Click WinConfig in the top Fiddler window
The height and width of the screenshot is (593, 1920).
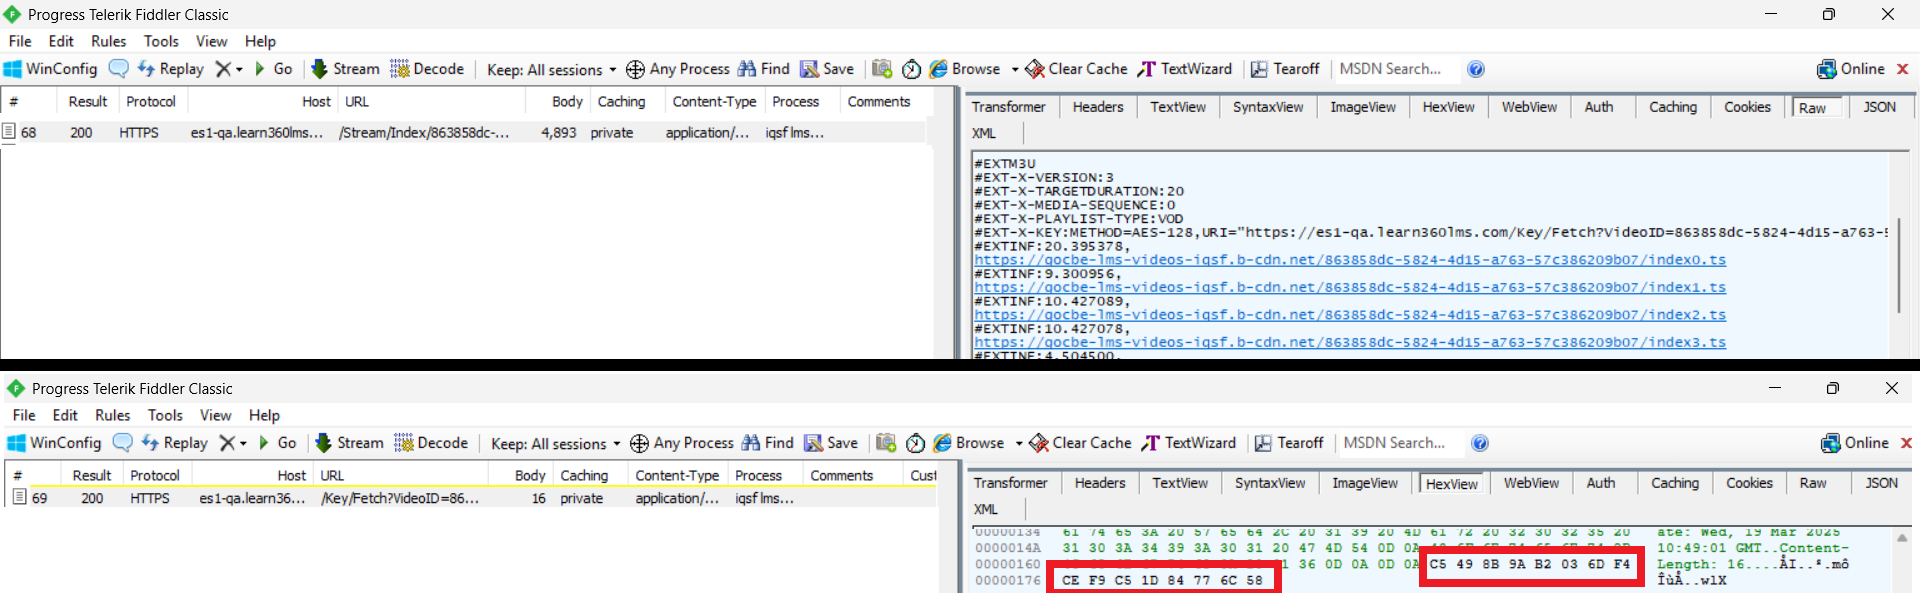click(50, 69)
